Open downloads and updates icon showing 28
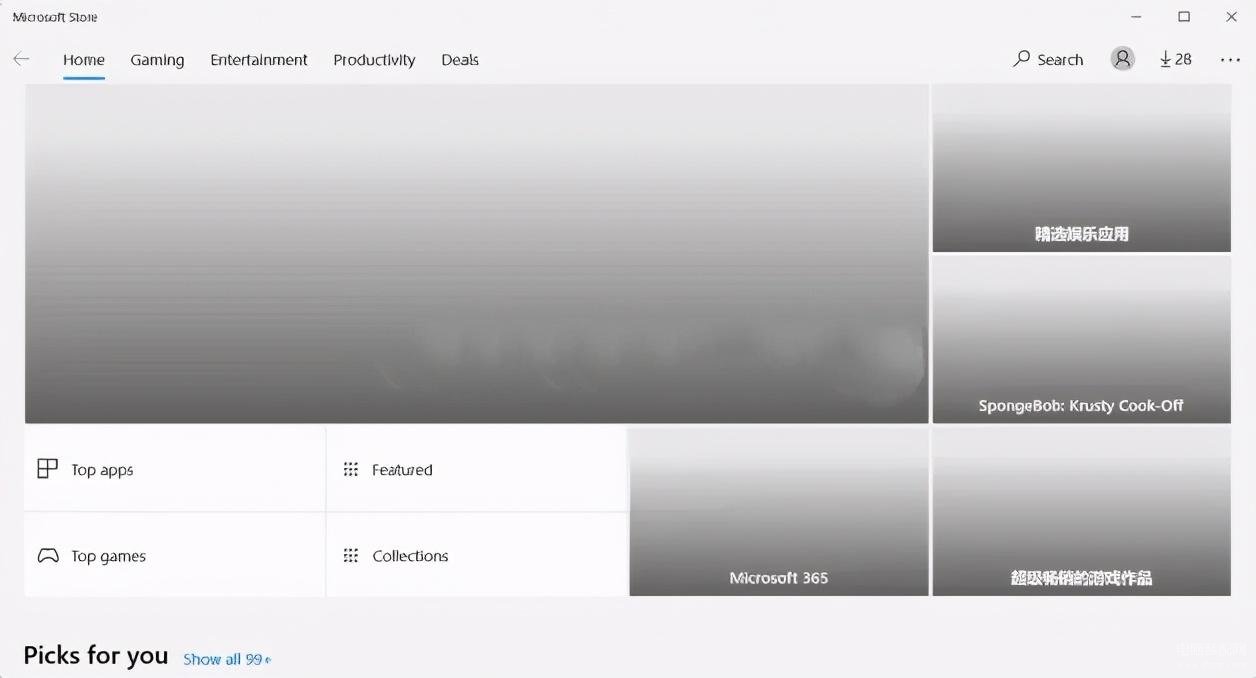 point(1176,59)
